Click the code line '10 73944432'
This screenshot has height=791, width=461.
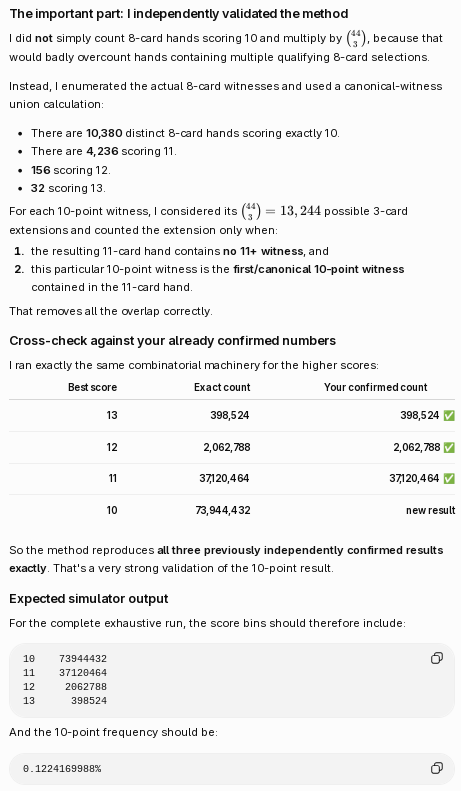(65, 658)
